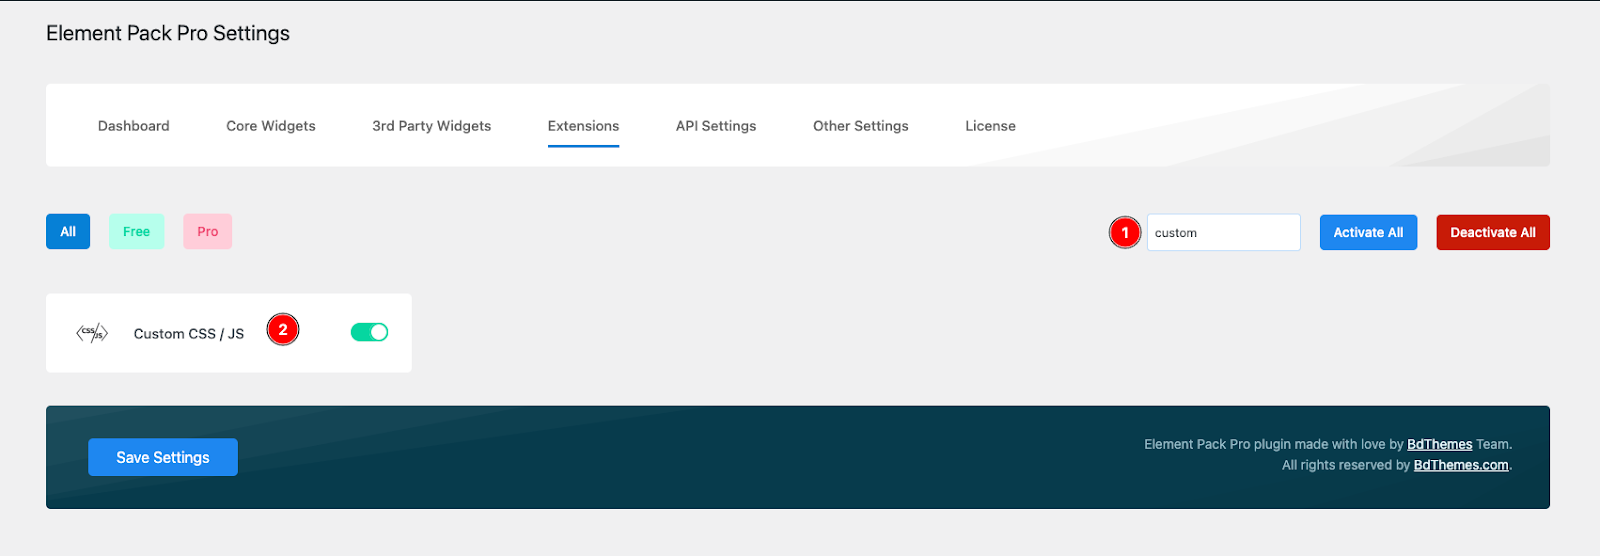Select the Extensions tab
1600x556 pixels.
583,126
